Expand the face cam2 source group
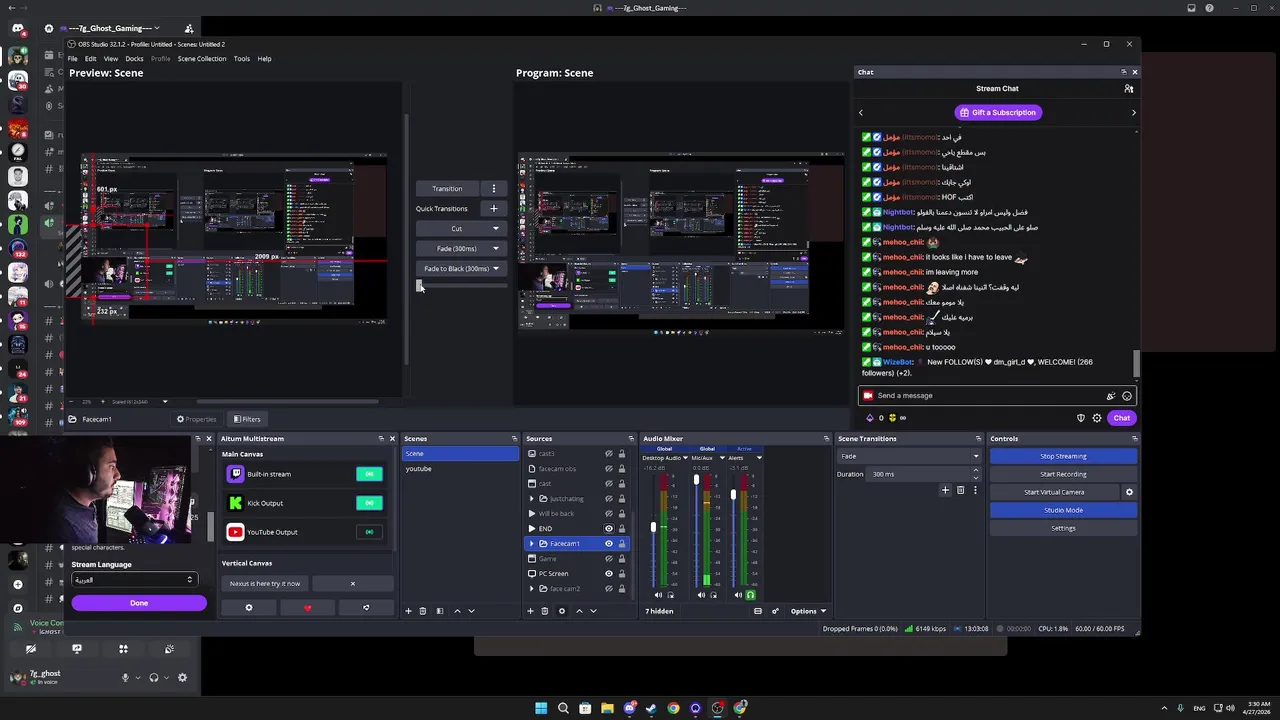 click(531, 589)
